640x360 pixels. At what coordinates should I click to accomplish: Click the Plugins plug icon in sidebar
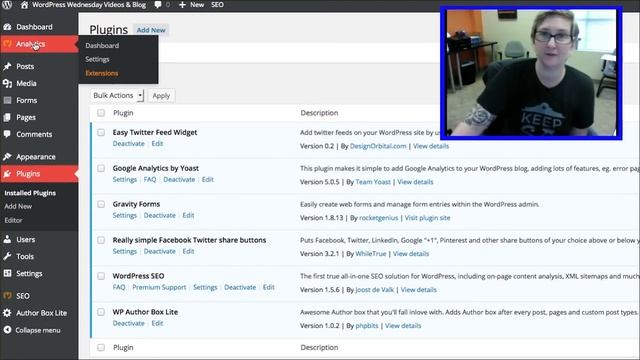tap(7, 173)
